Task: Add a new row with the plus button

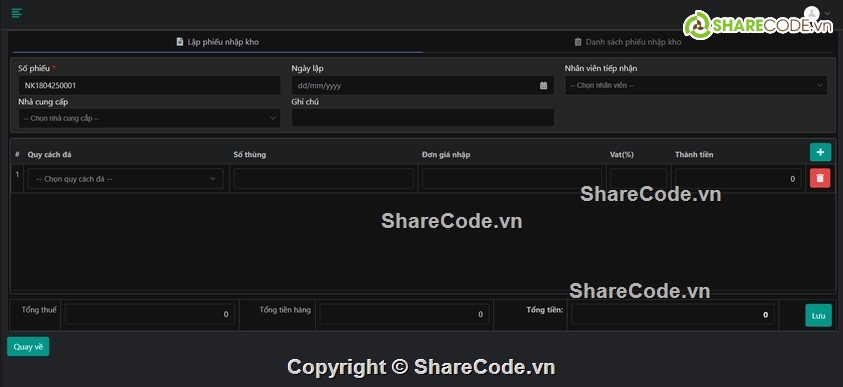Action: [820, 153]
